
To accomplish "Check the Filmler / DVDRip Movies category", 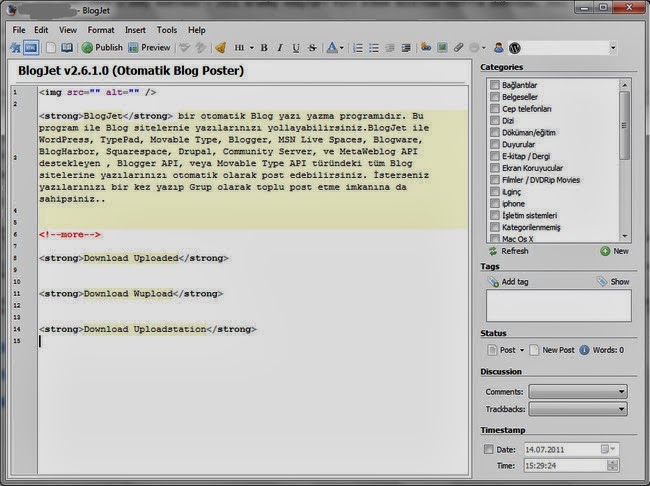I will click(x=495, y=180).
